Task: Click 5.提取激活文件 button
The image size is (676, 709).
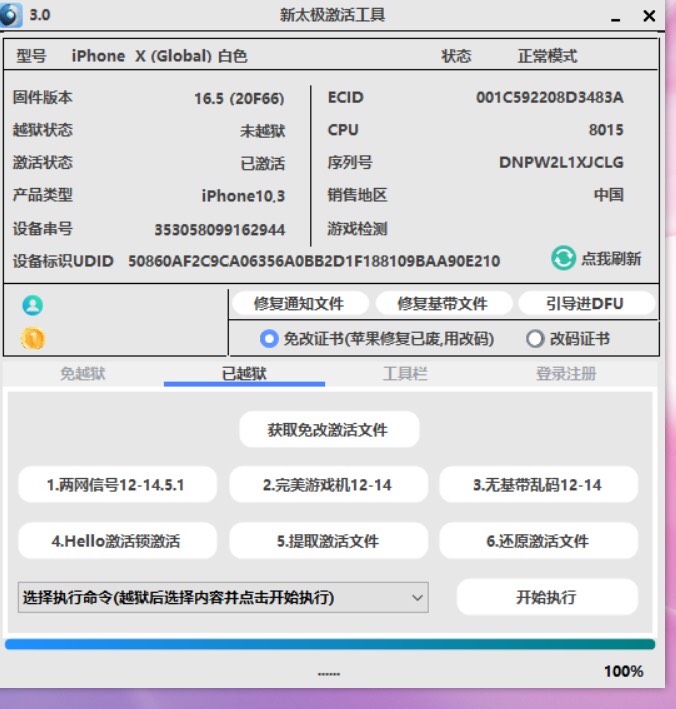Action: click(x=328, y=541)
